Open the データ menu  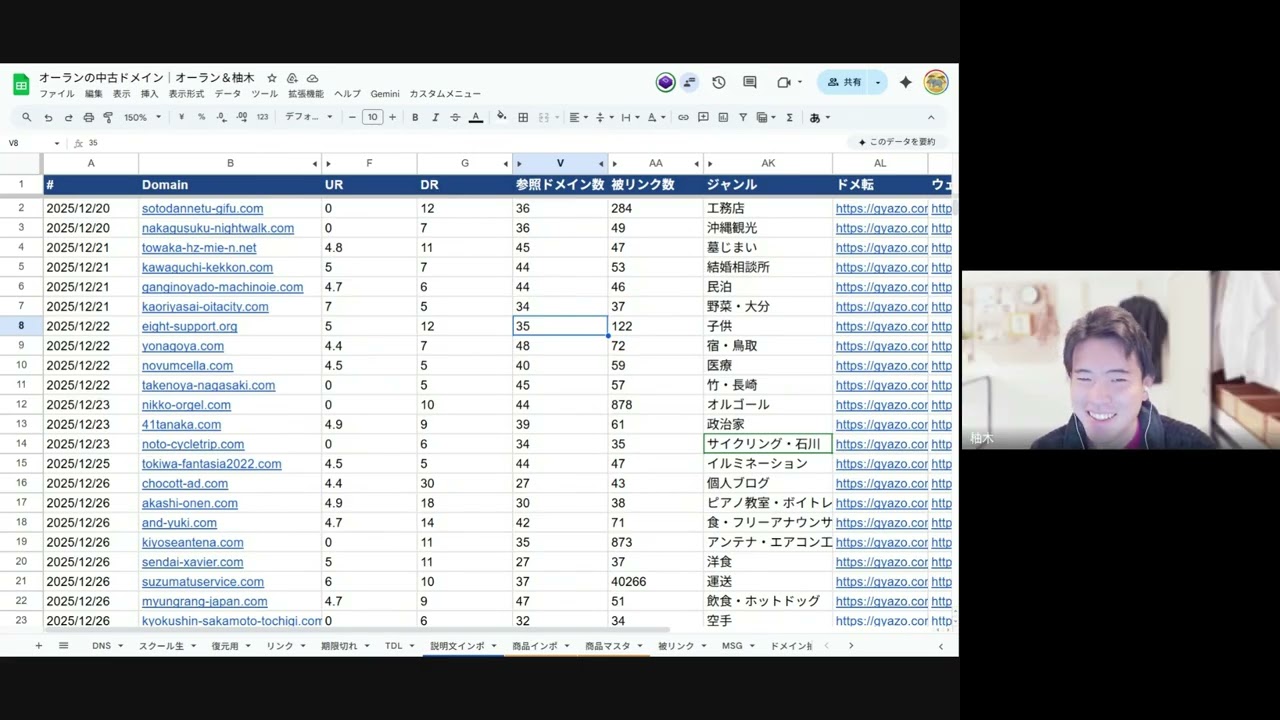coord(227,94)
